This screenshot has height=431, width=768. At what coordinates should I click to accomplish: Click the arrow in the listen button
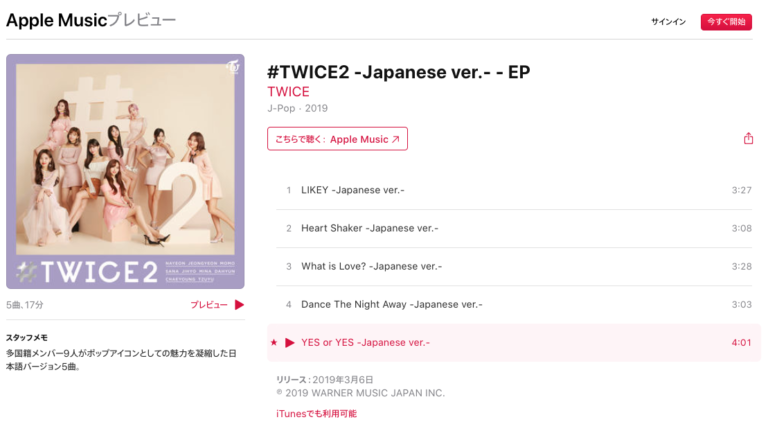(x=396, y=139)
